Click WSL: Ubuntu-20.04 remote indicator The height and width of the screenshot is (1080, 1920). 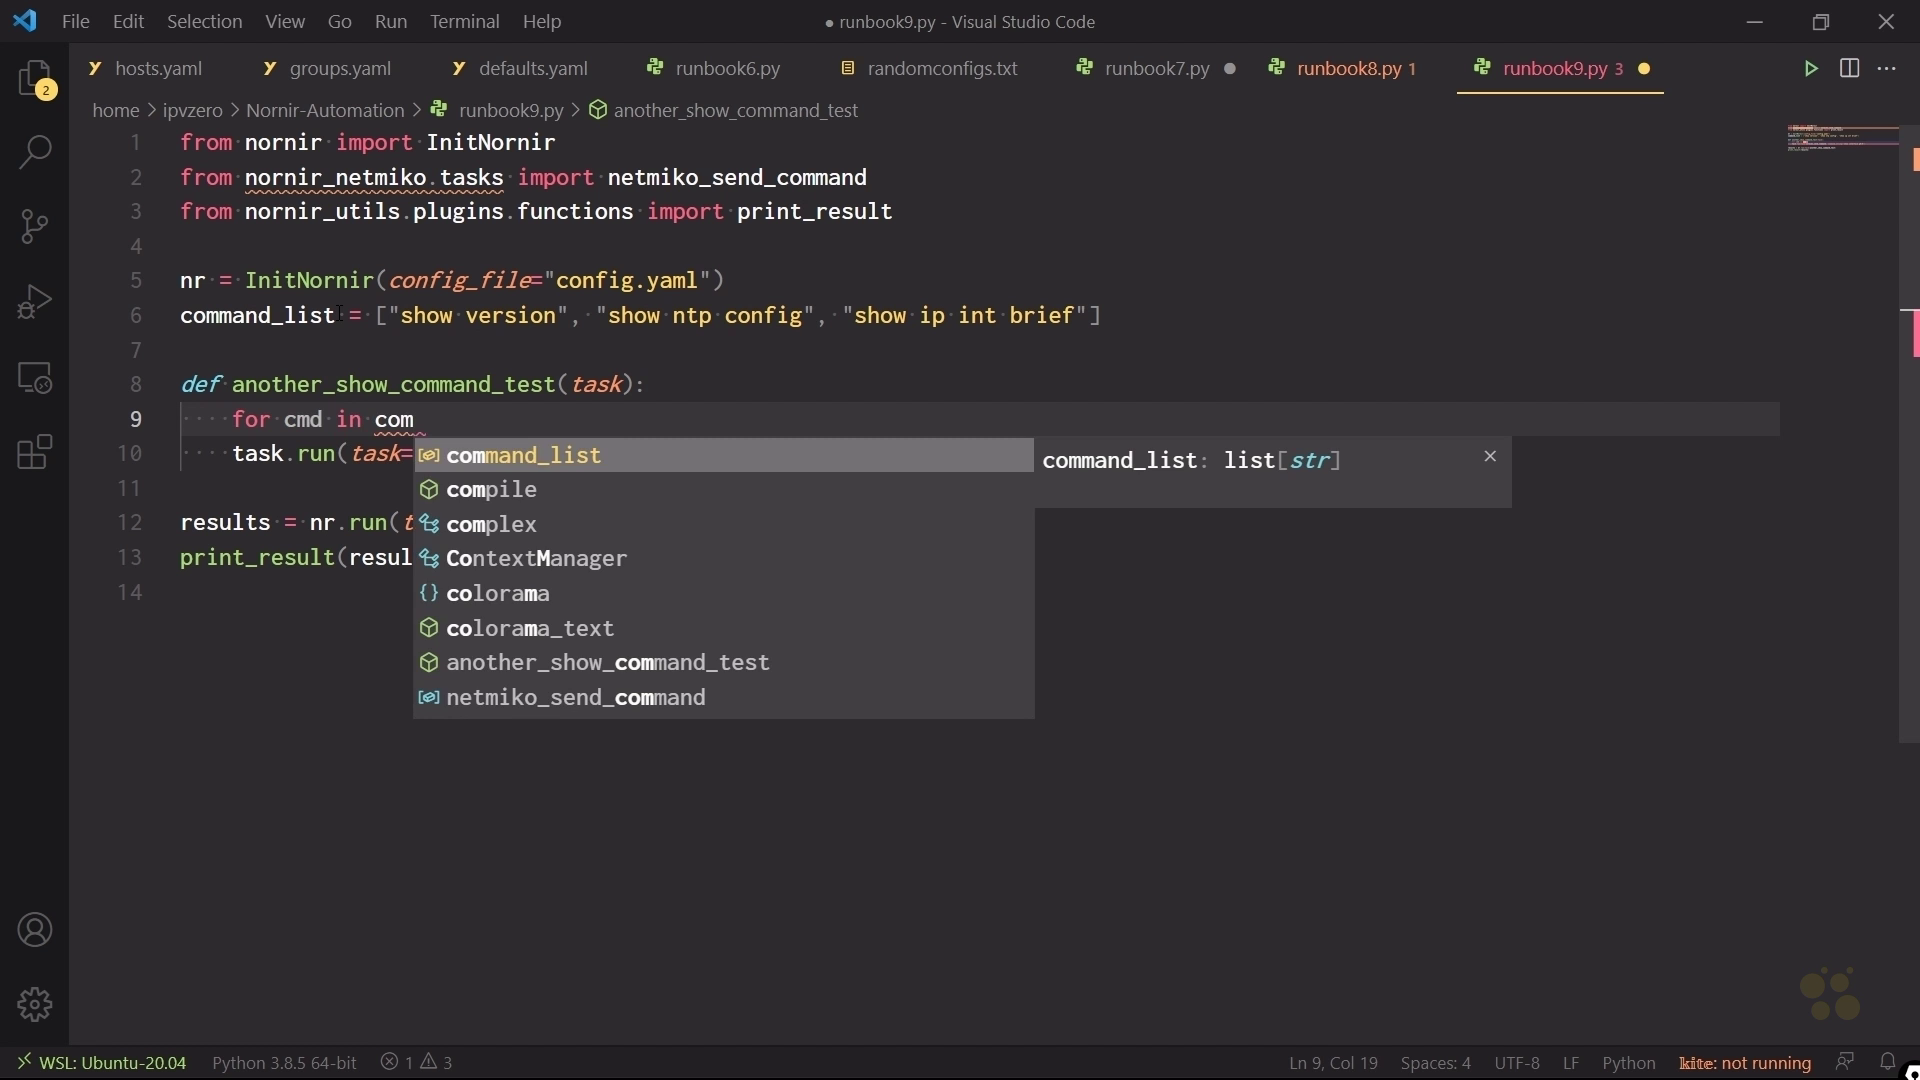coord(101,1063)
